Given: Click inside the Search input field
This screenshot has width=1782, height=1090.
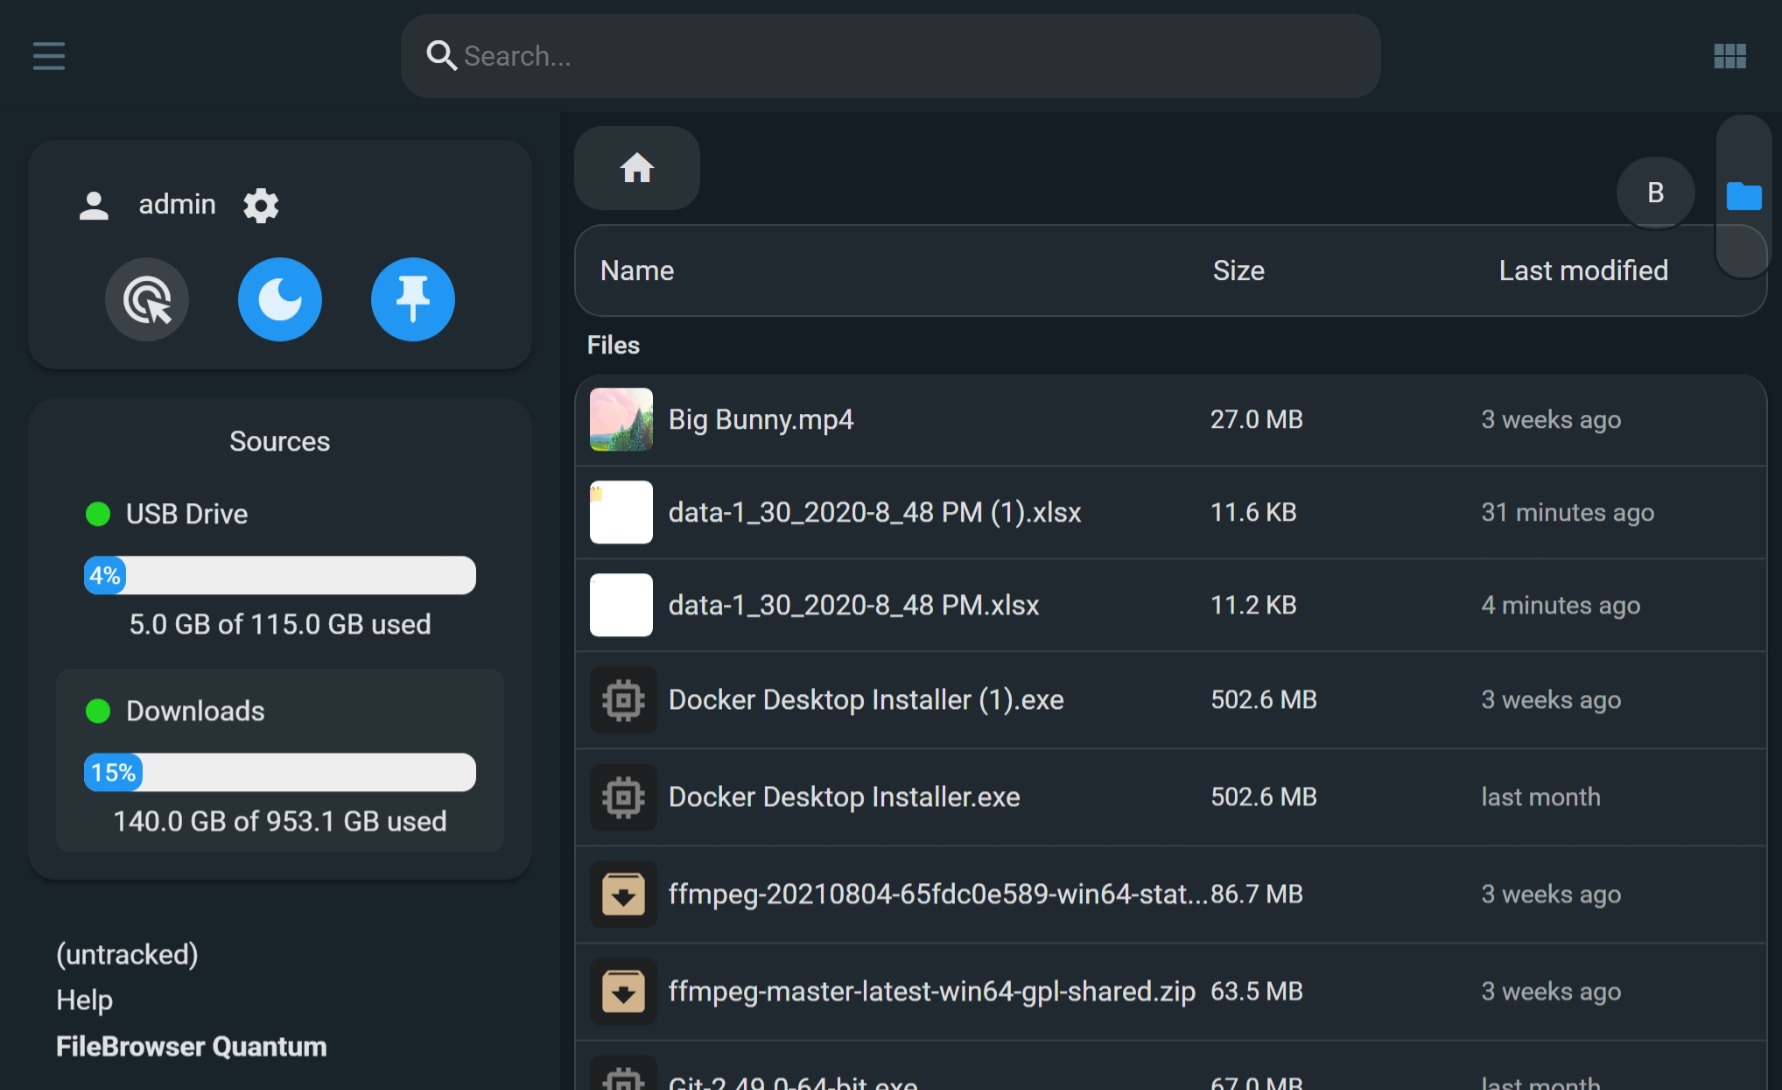Looking at the screenshot, I should [890, 56].
